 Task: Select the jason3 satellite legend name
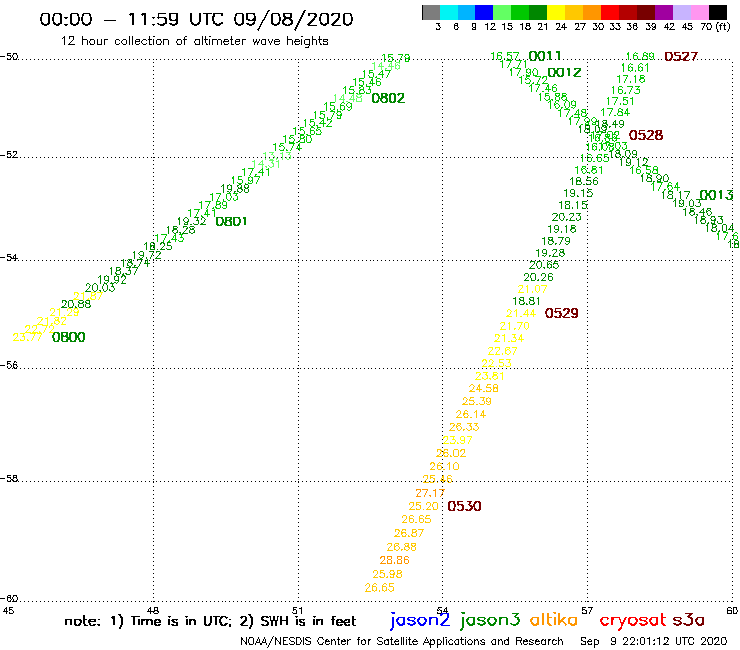click(490, 620)
